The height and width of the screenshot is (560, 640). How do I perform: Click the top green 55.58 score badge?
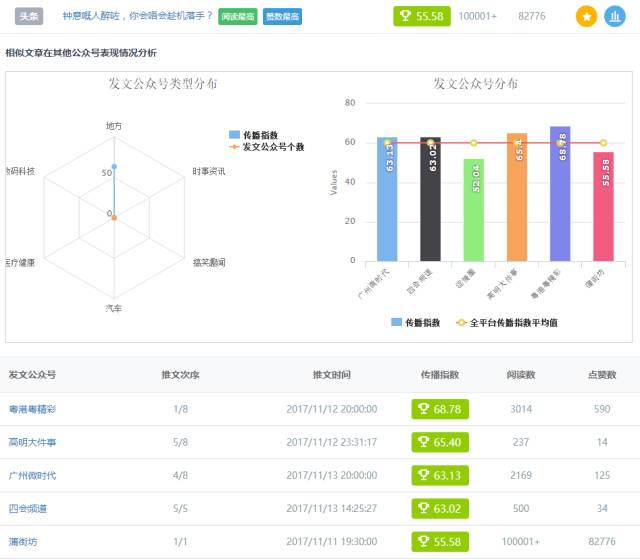(422, 16)
